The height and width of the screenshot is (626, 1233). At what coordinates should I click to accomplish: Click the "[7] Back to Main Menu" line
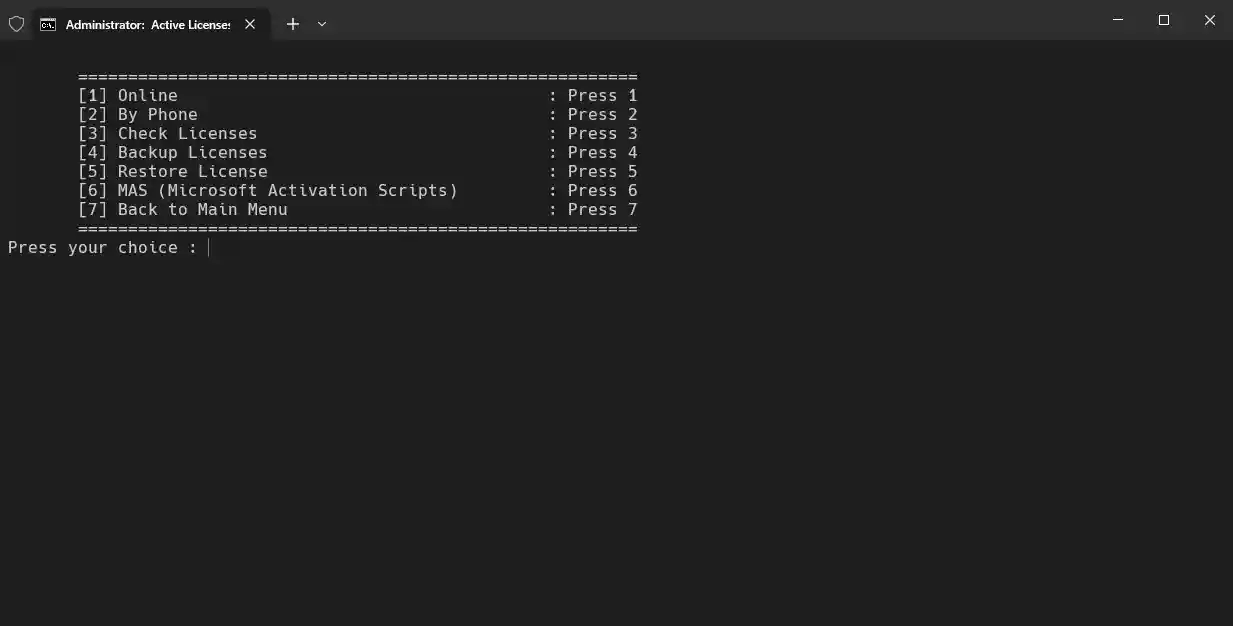(183, 210)
